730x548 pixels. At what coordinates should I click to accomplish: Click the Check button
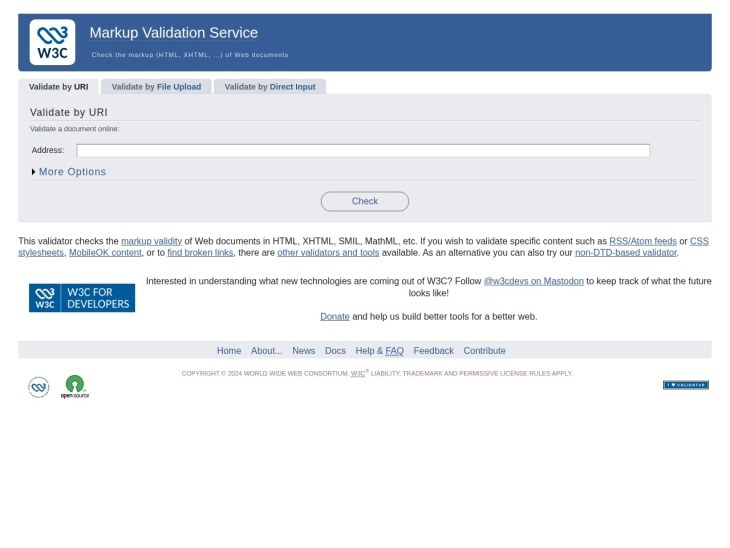[x=365, y=201]
